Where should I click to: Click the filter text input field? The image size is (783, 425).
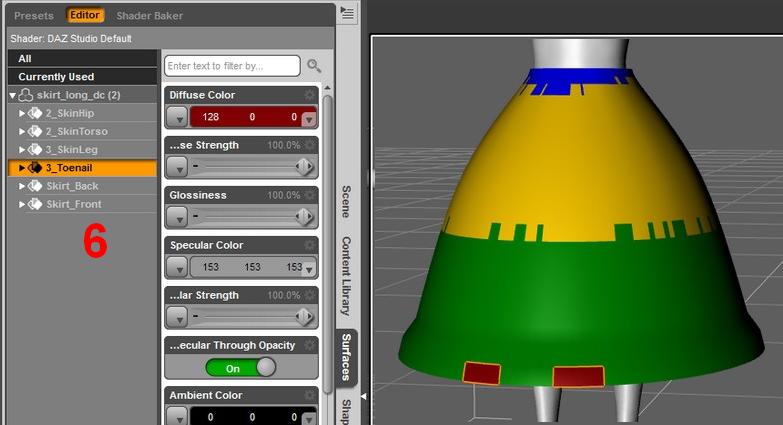coord(232,65)
